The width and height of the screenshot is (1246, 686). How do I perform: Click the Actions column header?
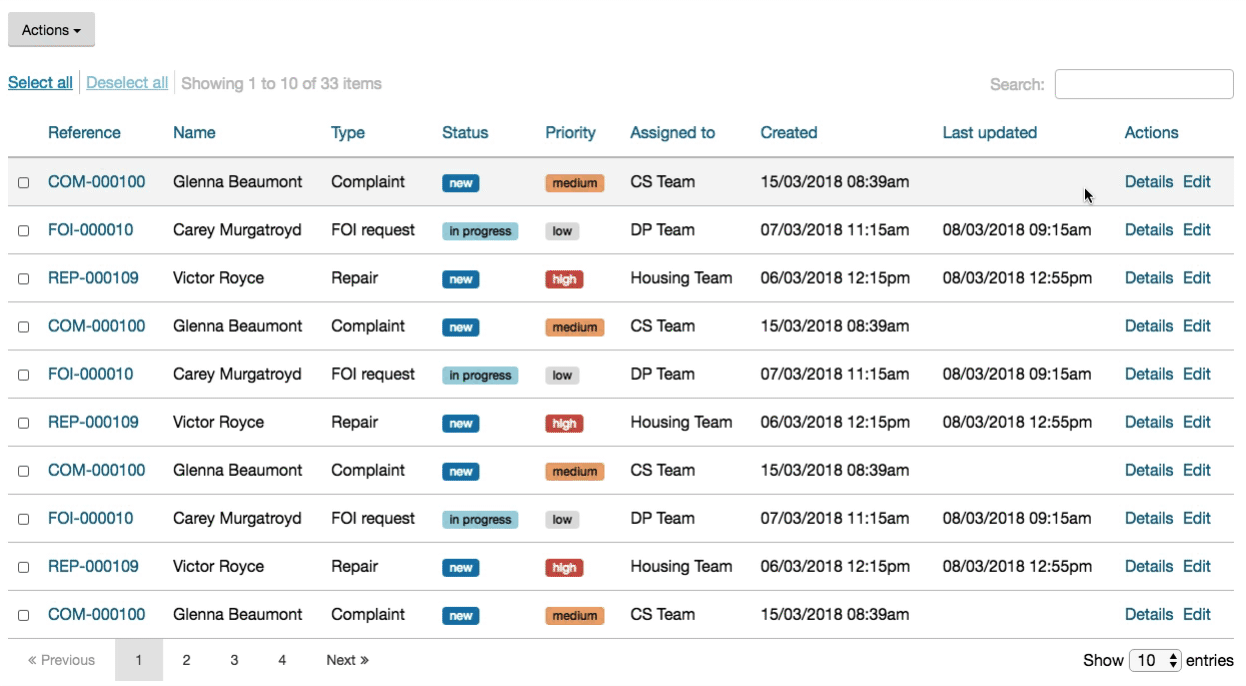click(x=1151, y=133)
